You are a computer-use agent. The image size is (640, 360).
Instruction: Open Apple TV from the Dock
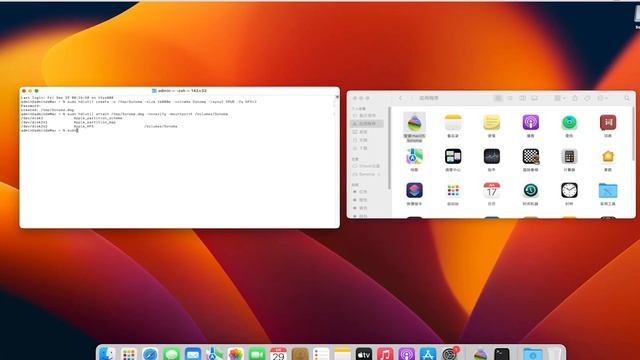point(364,354)
